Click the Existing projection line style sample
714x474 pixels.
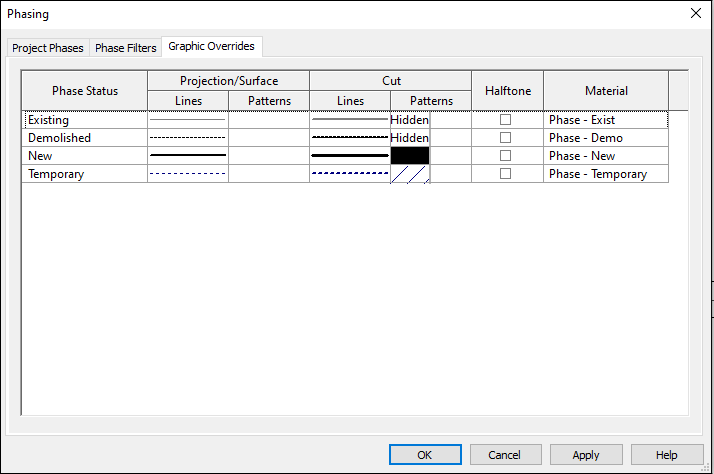188,120
